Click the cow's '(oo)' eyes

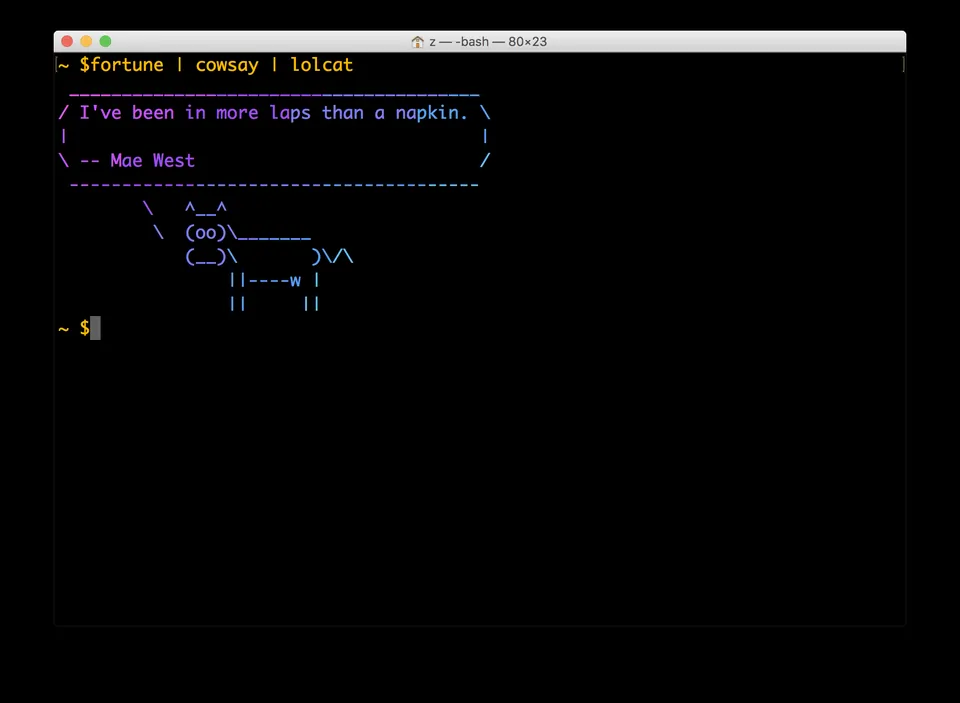(x=206, y=233)
